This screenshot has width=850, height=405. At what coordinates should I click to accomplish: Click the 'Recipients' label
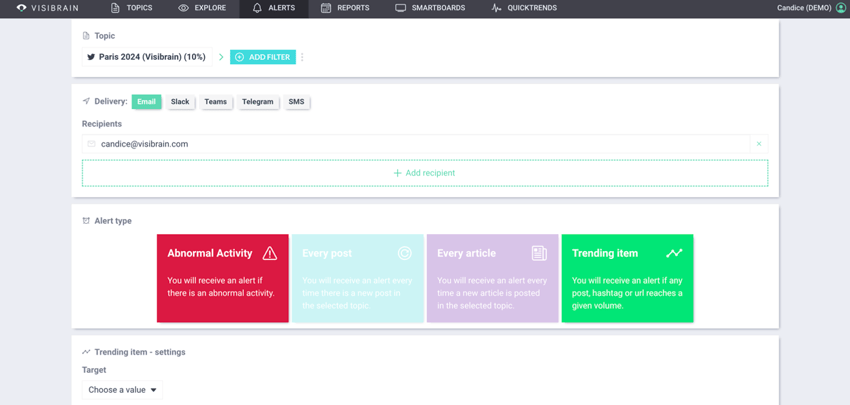pos(102,124)
